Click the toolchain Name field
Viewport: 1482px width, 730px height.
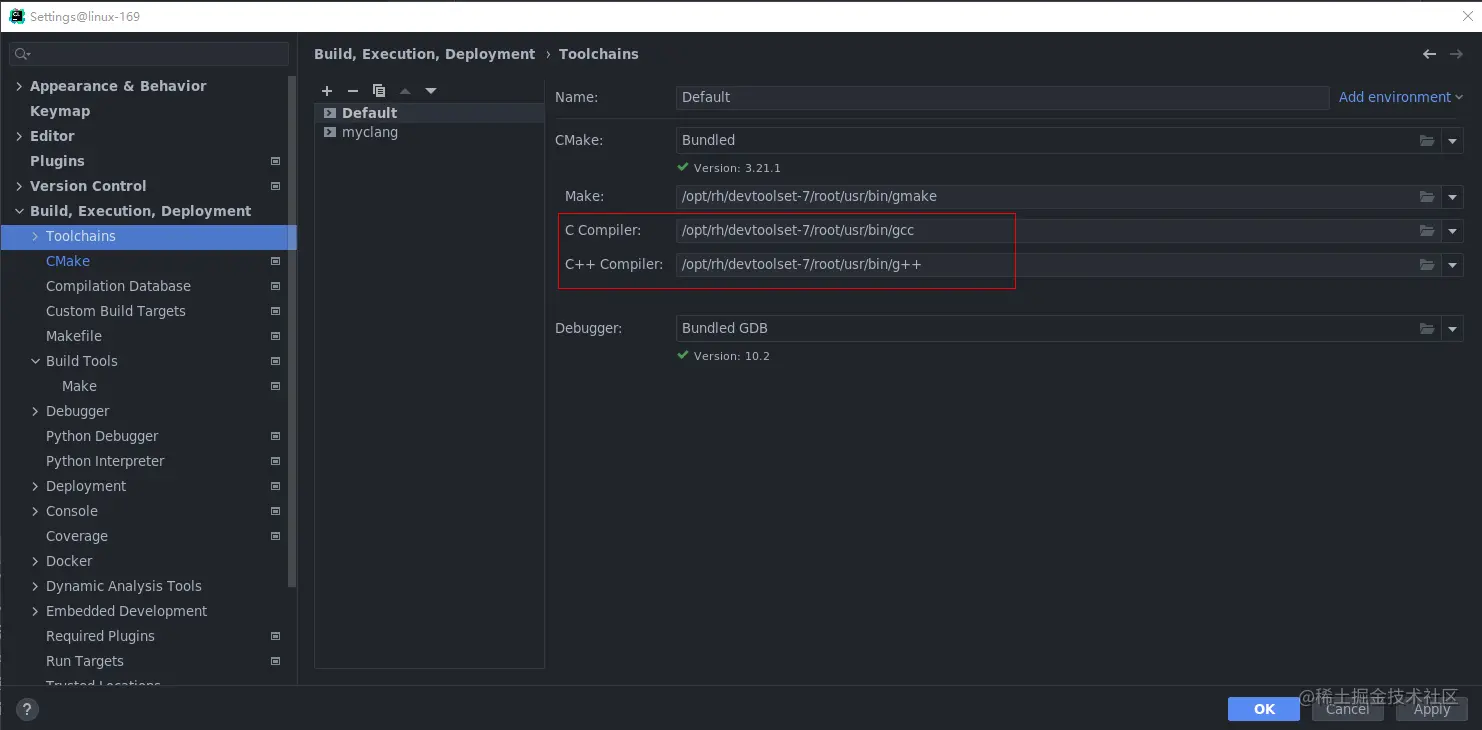(1002, 97)
